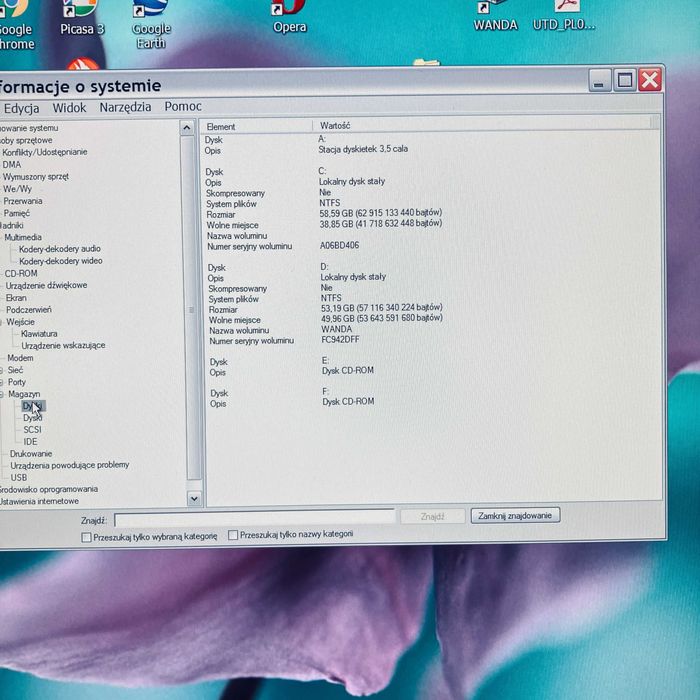Select Kodery-dekodery wideo in the tree
700x700 pixels.
click(x=61, y=261)
